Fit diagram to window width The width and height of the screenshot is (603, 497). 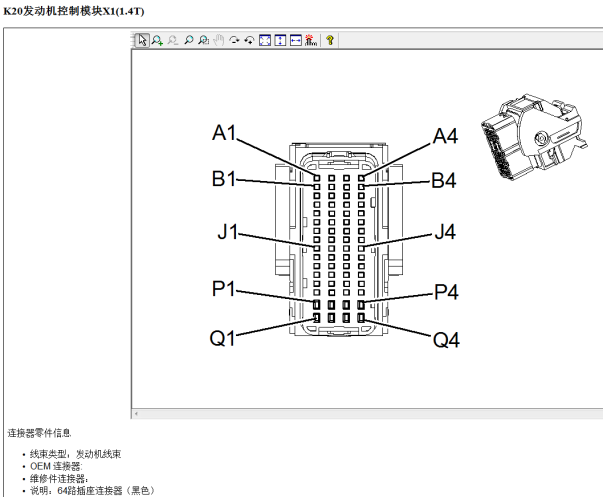tap(296, 40)
